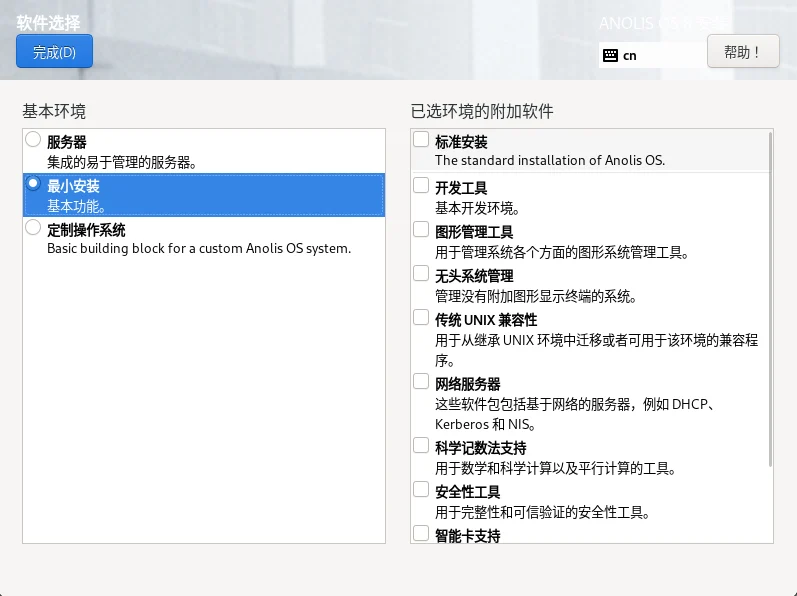Click 'Basic building block for a custom Anolis OS system.'
797x596 pixels.
tap(199, 248)
